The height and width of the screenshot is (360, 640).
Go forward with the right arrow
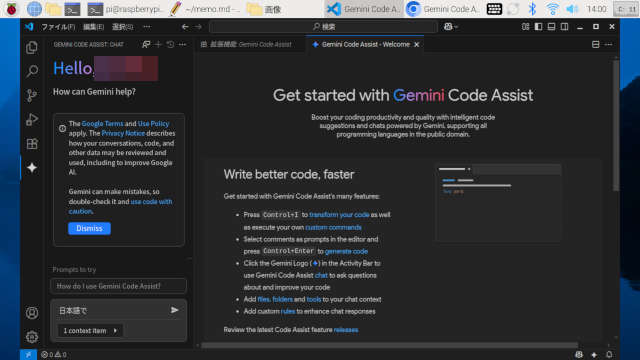(x=198, y=27)
